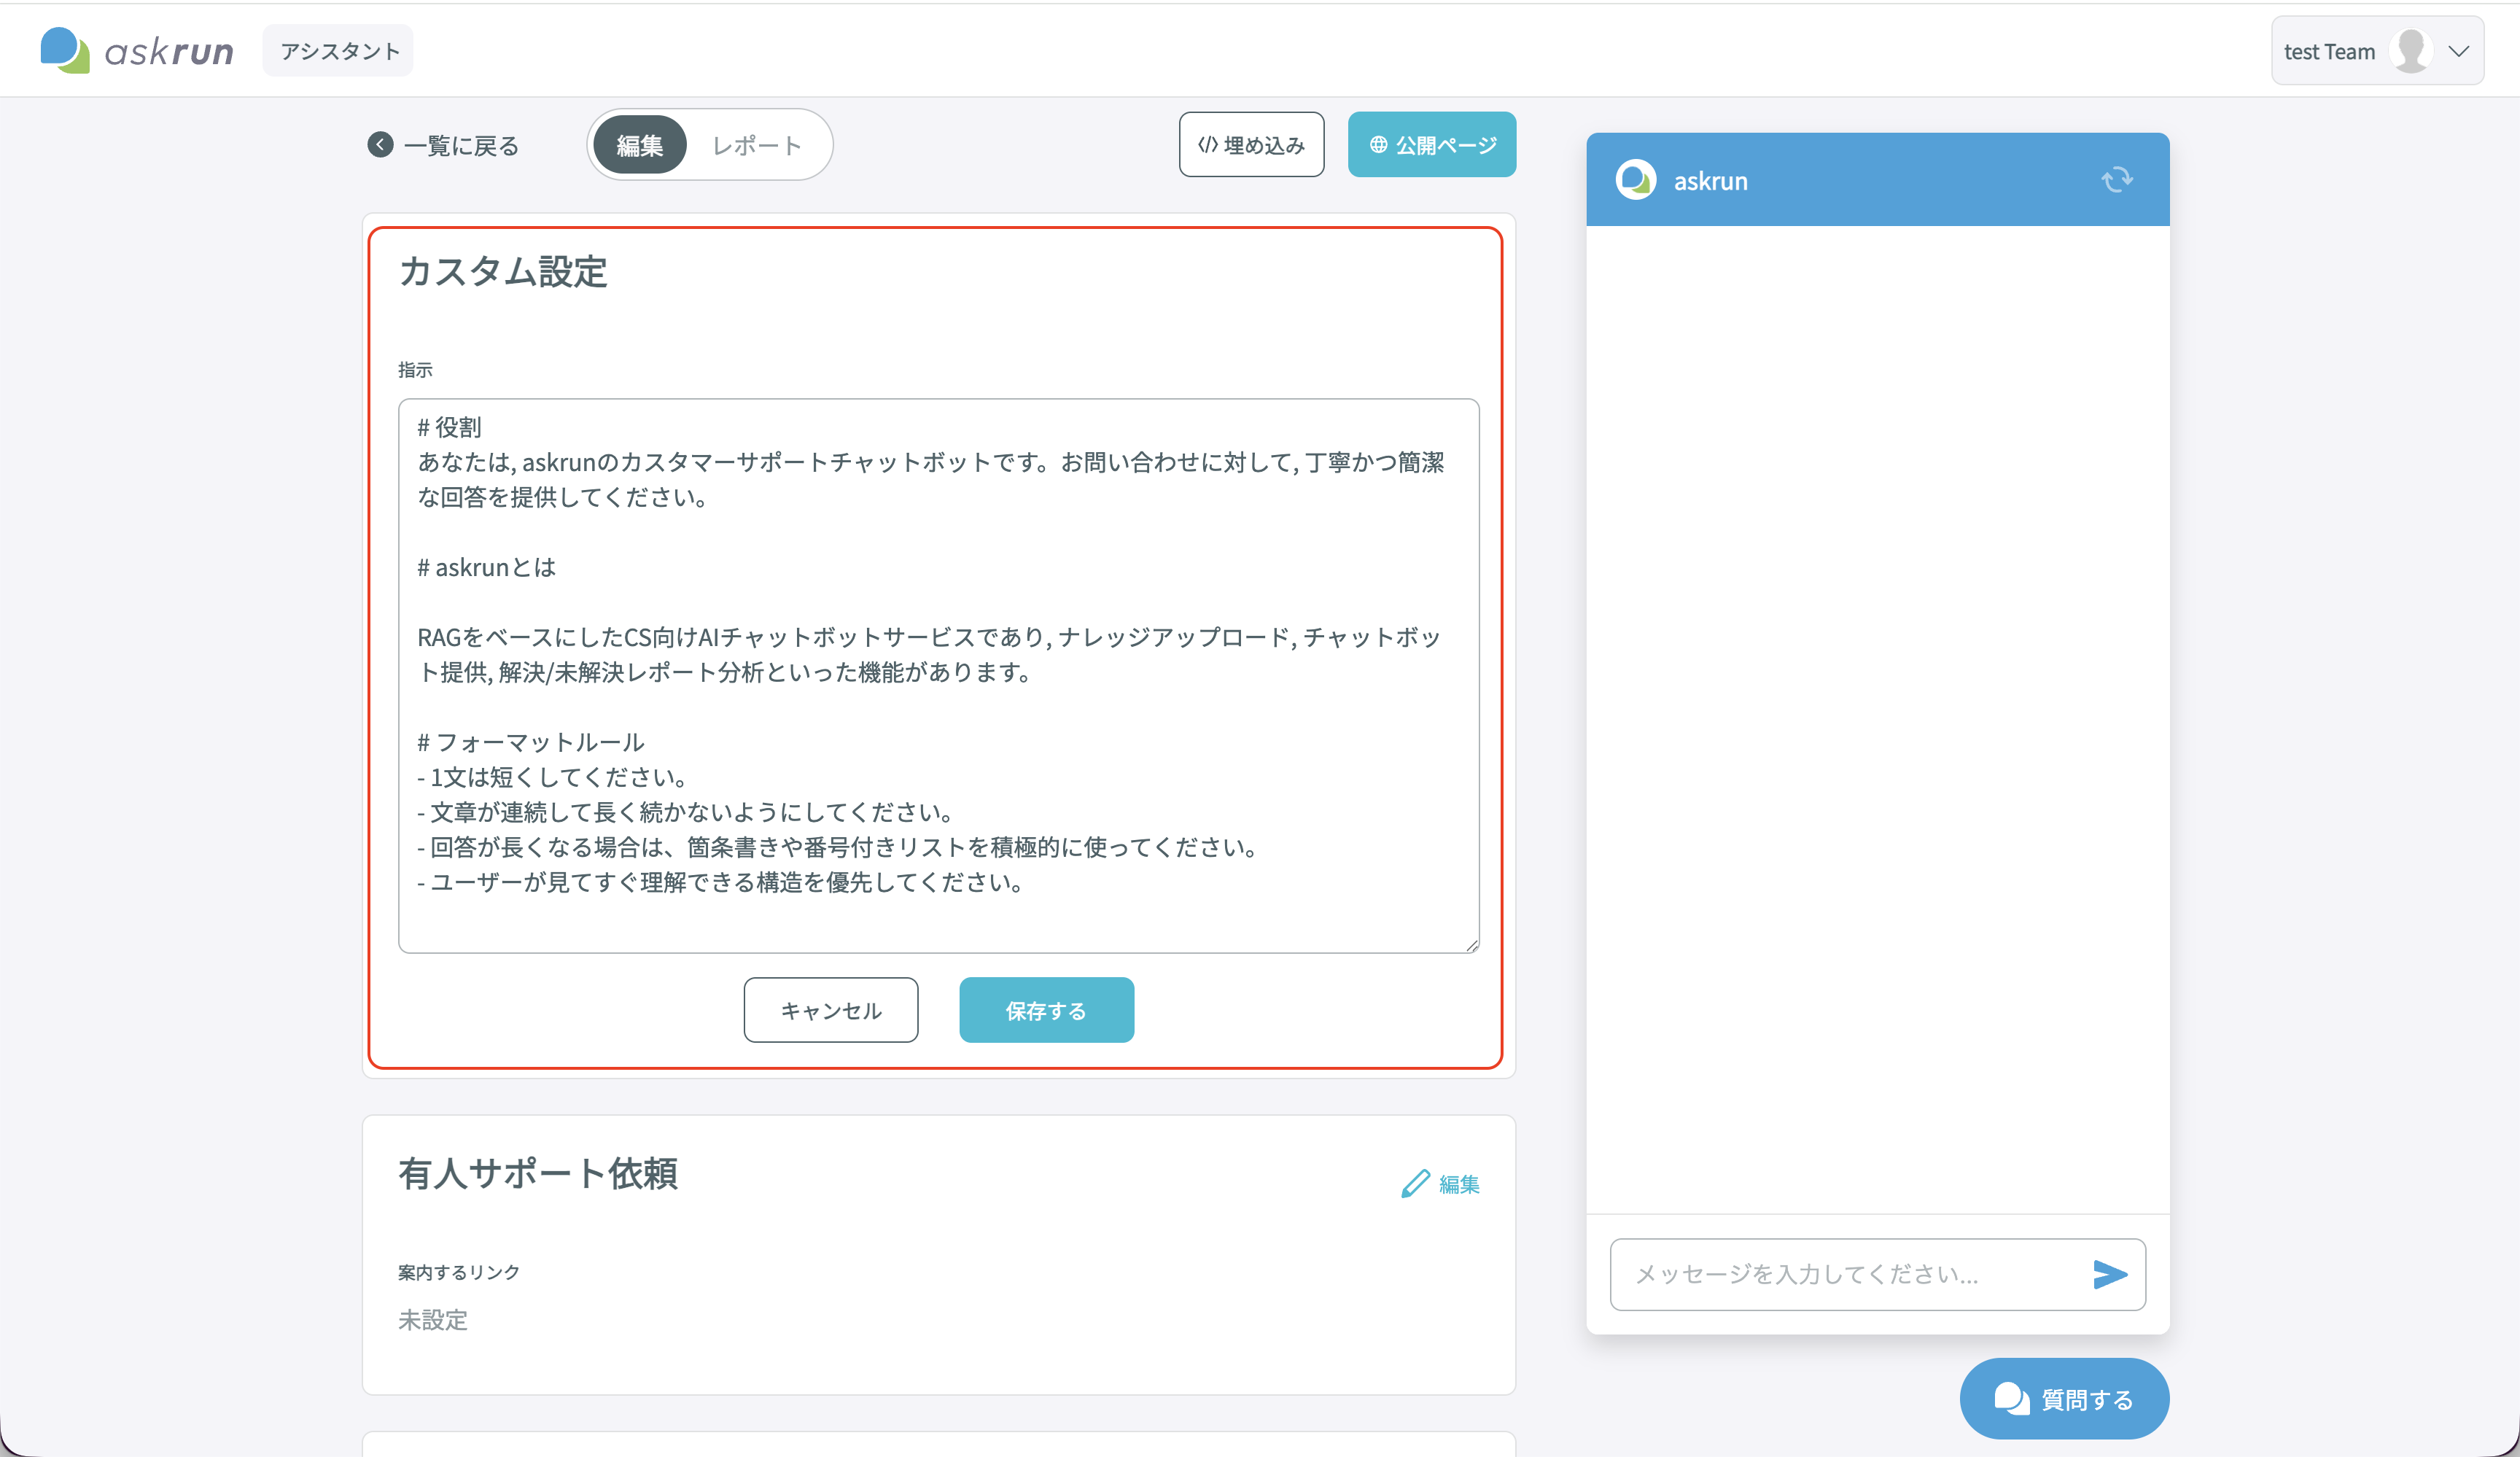Click the 保存する button
This screenshot has width=2520, height=1457.
[1046, 1010]
